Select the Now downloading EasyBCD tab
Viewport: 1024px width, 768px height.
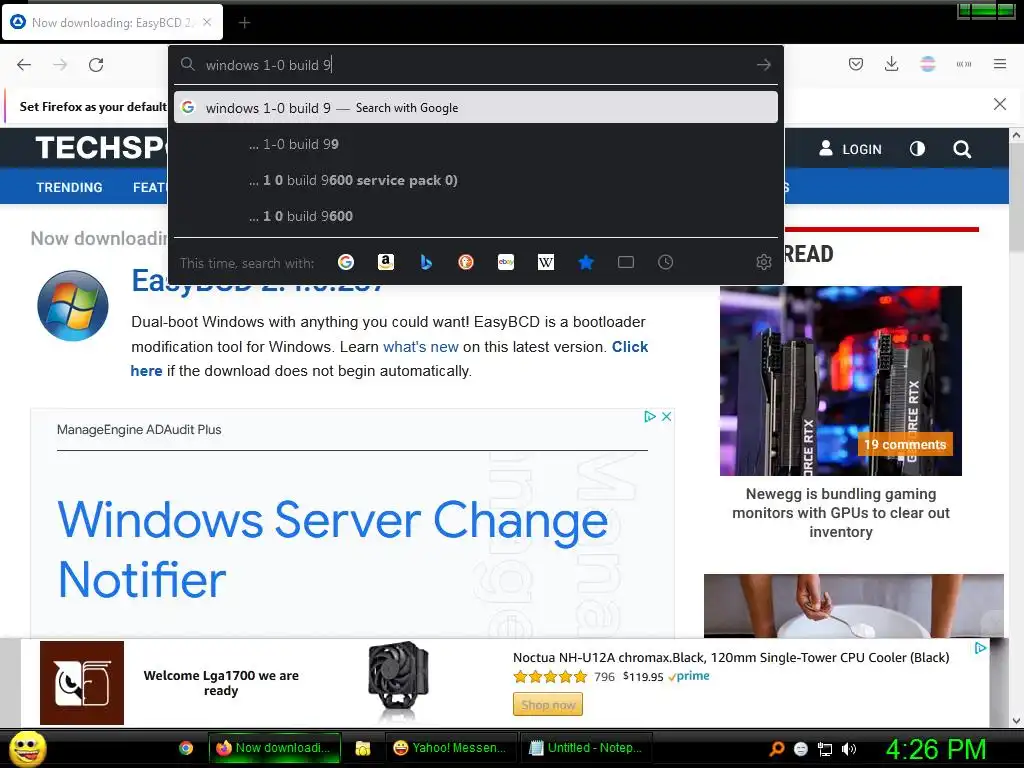pos(112,22)
